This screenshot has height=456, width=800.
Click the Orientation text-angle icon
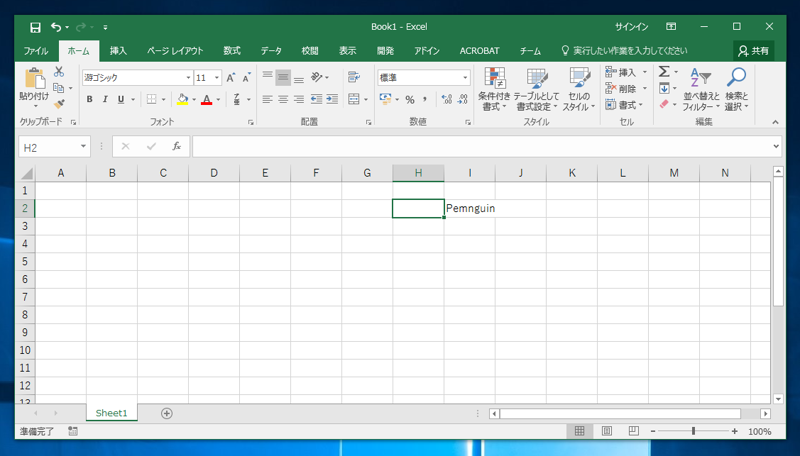[x=317, y=77]
